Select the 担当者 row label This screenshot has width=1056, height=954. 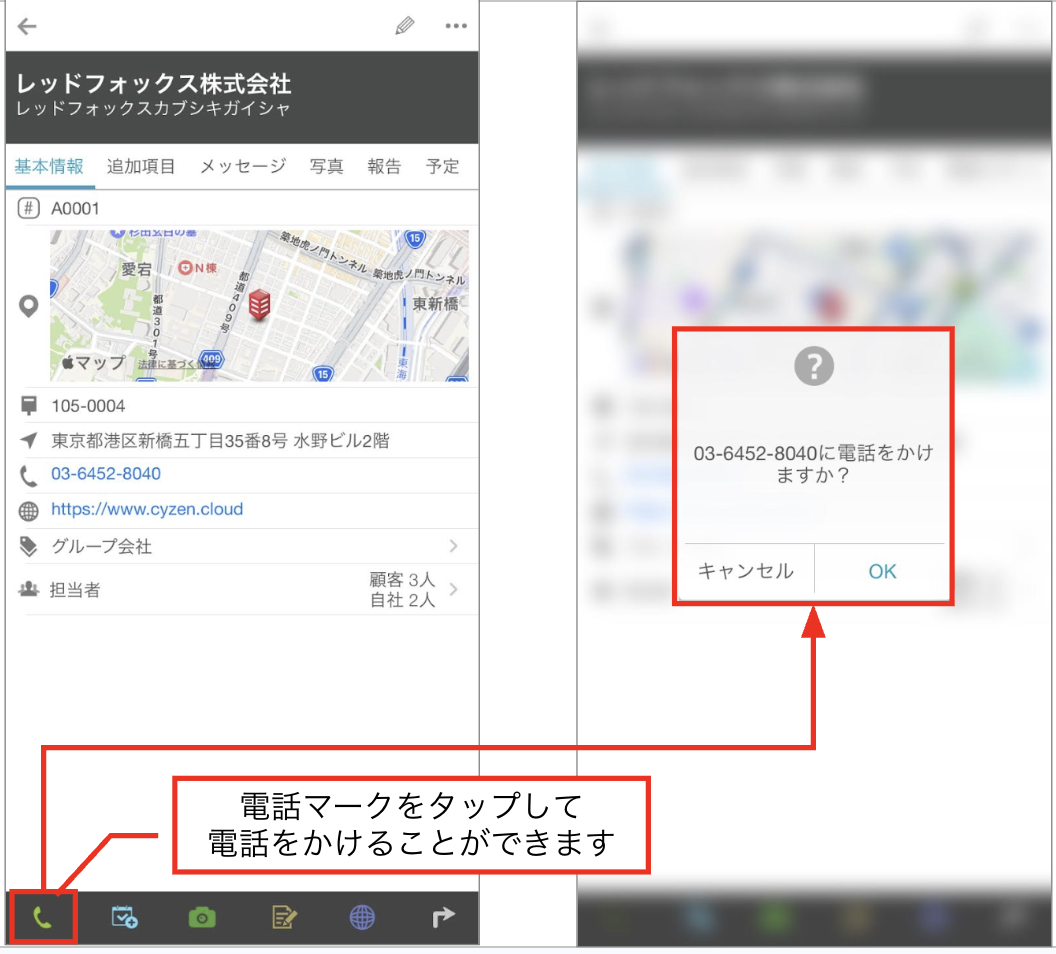[x=75, y=590]
